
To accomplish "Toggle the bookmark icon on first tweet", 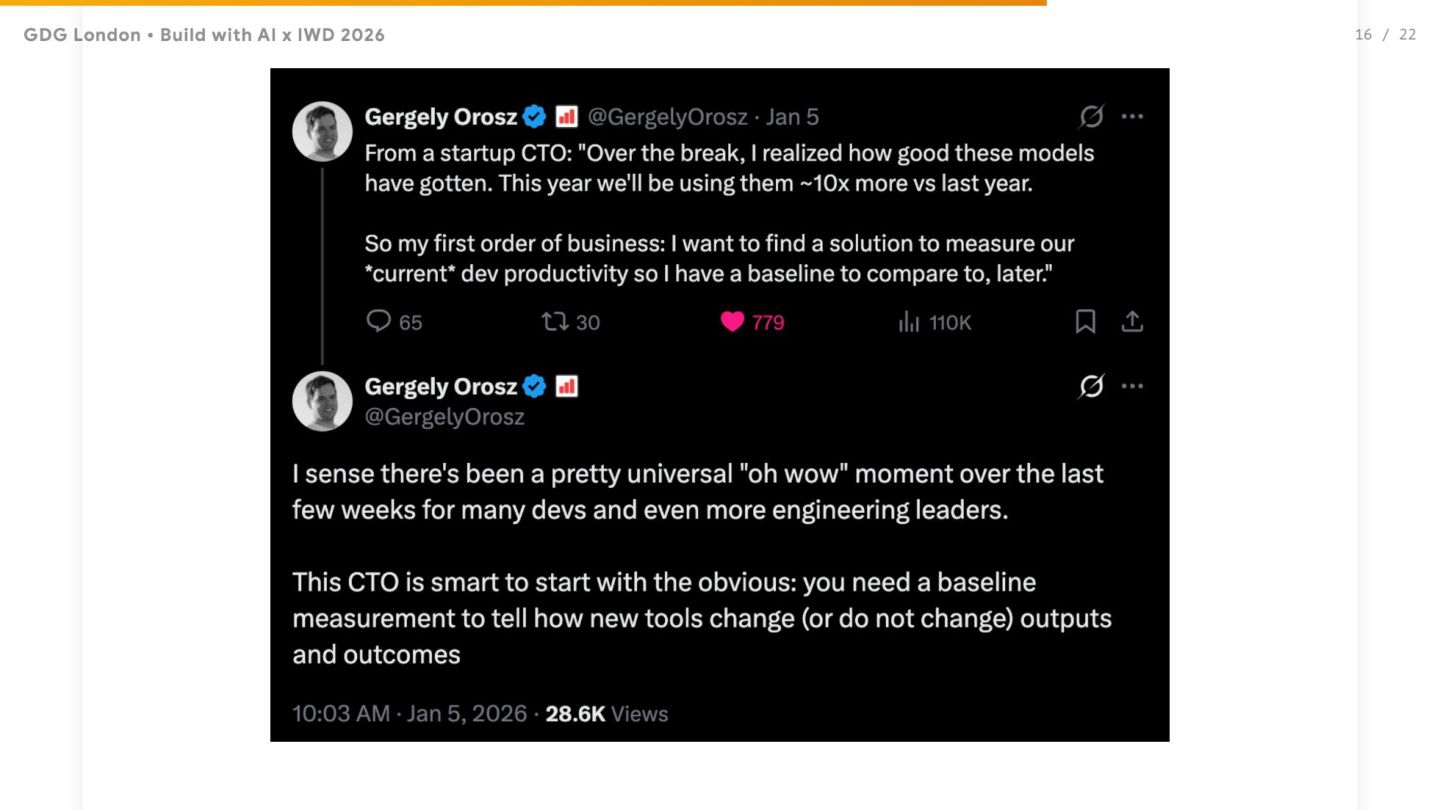I will pyautogui.click(x=1085, y=321).
